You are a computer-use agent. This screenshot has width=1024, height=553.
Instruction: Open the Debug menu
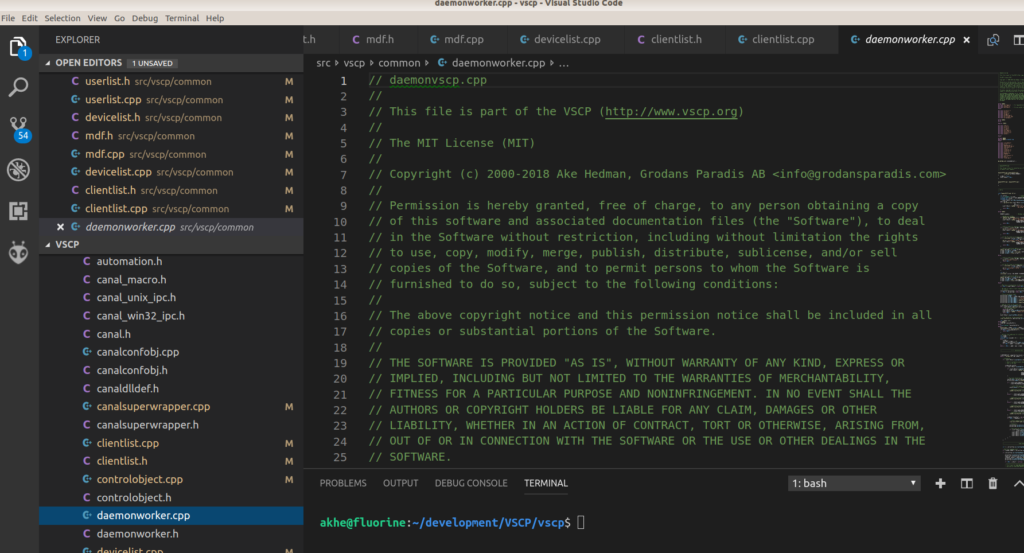144,18
